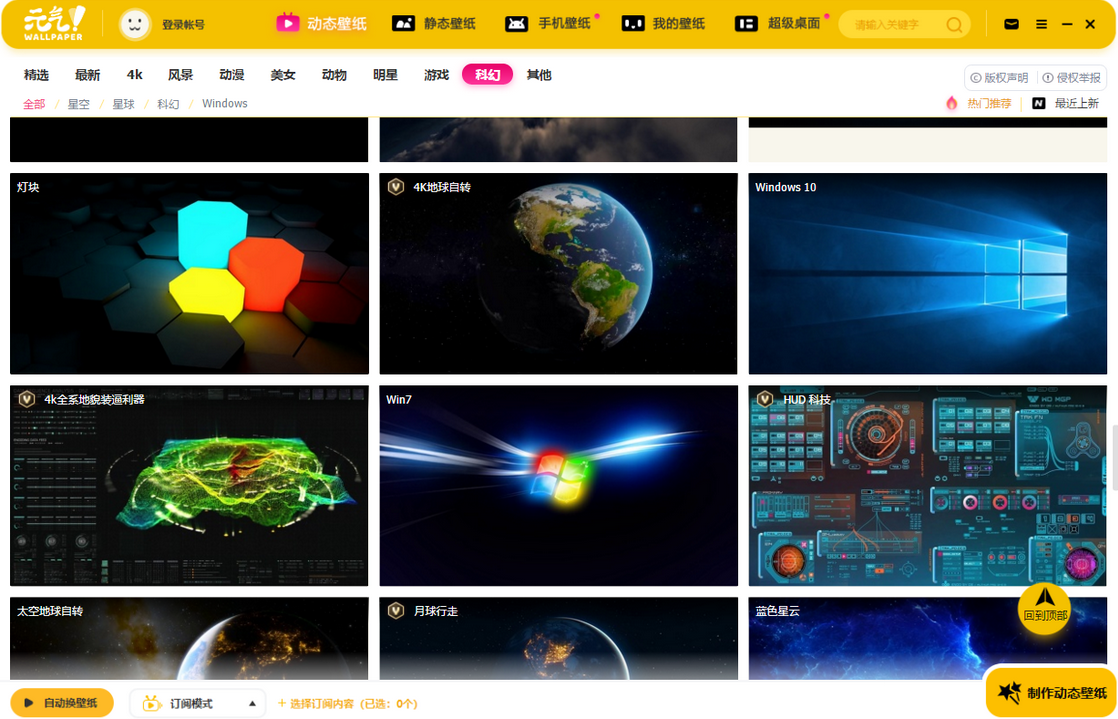Click the 手机壁纸 phone icon
Image resolution: width=1118 pixels, height=719 pixels.
(517, 24)
